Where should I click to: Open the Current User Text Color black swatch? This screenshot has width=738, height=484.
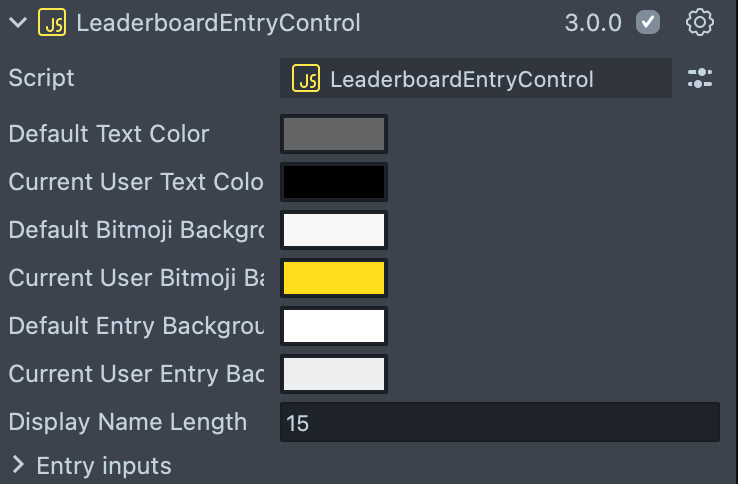pos(334,182)
